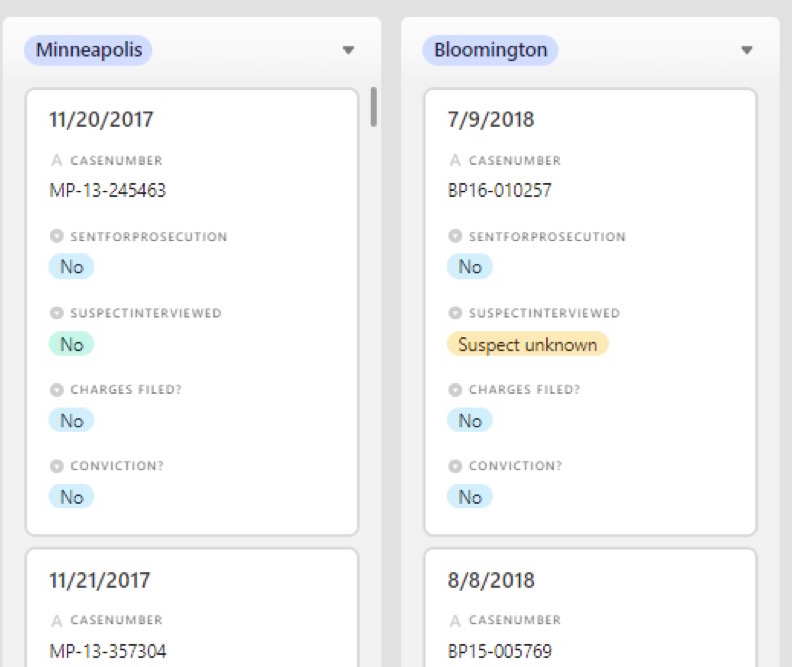Image resolution: width=792 pixels, height=667 pixels.
Task: Open the Bloomington column dropdown arrow
Action: (x=747, y=50)
